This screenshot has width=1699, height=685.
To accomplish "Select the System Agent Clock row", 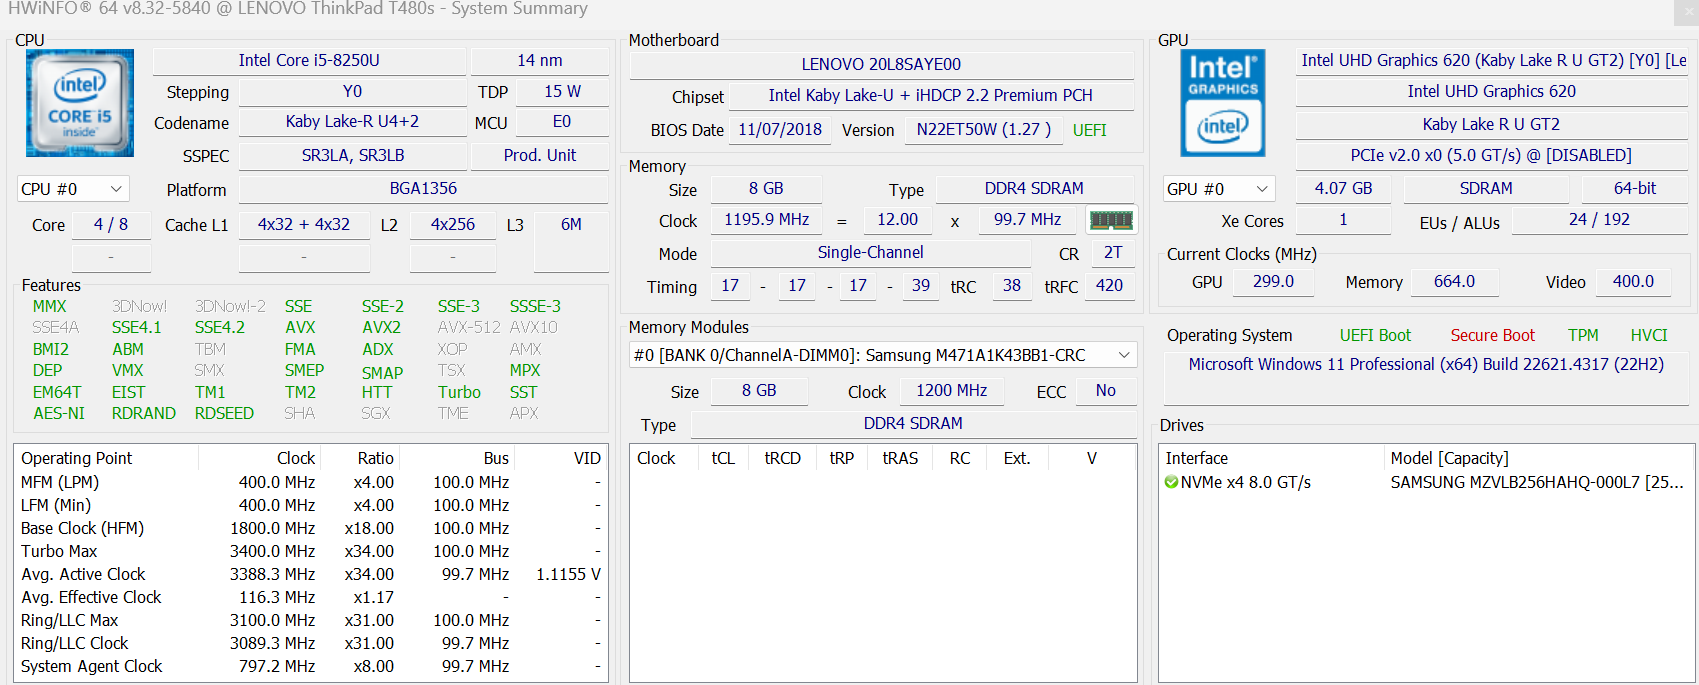I will tap(311, 666).
